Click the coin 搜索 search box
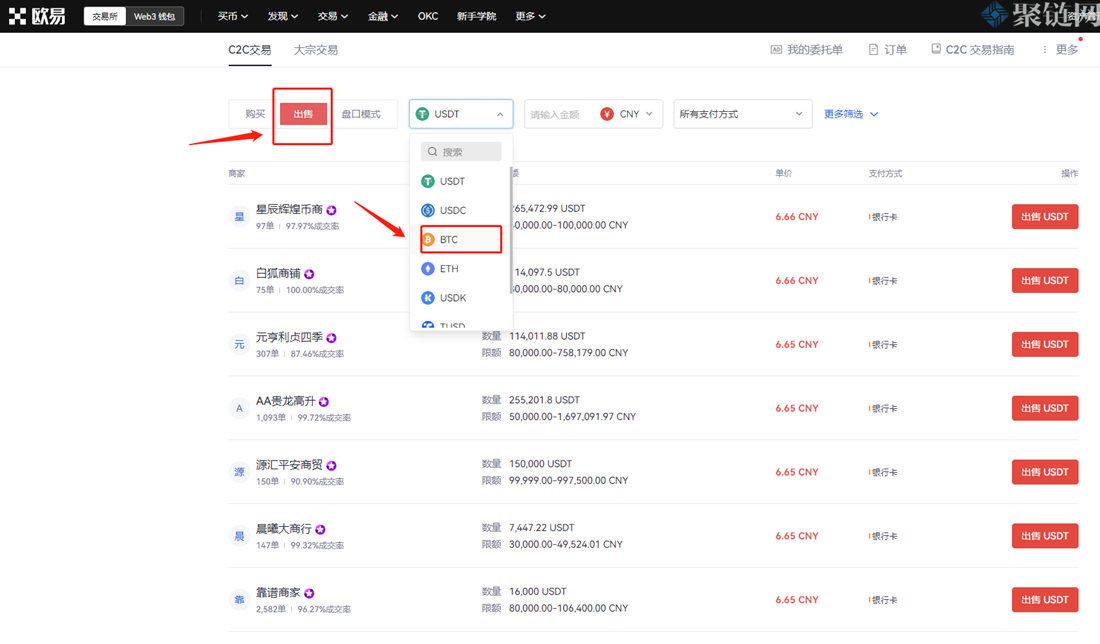This screenshot has height=644, width=1100. pyautogui.click(x=461, y=152)
